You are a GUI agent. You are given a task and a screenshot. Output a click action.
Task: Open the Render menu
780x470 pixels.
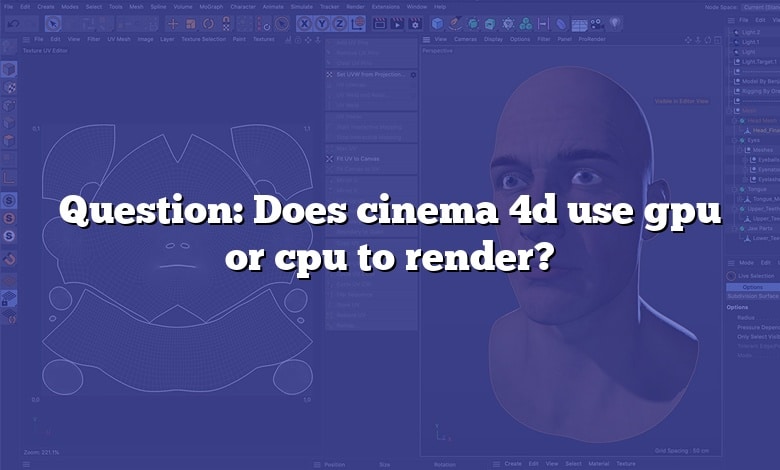click(x=355, y=7)
